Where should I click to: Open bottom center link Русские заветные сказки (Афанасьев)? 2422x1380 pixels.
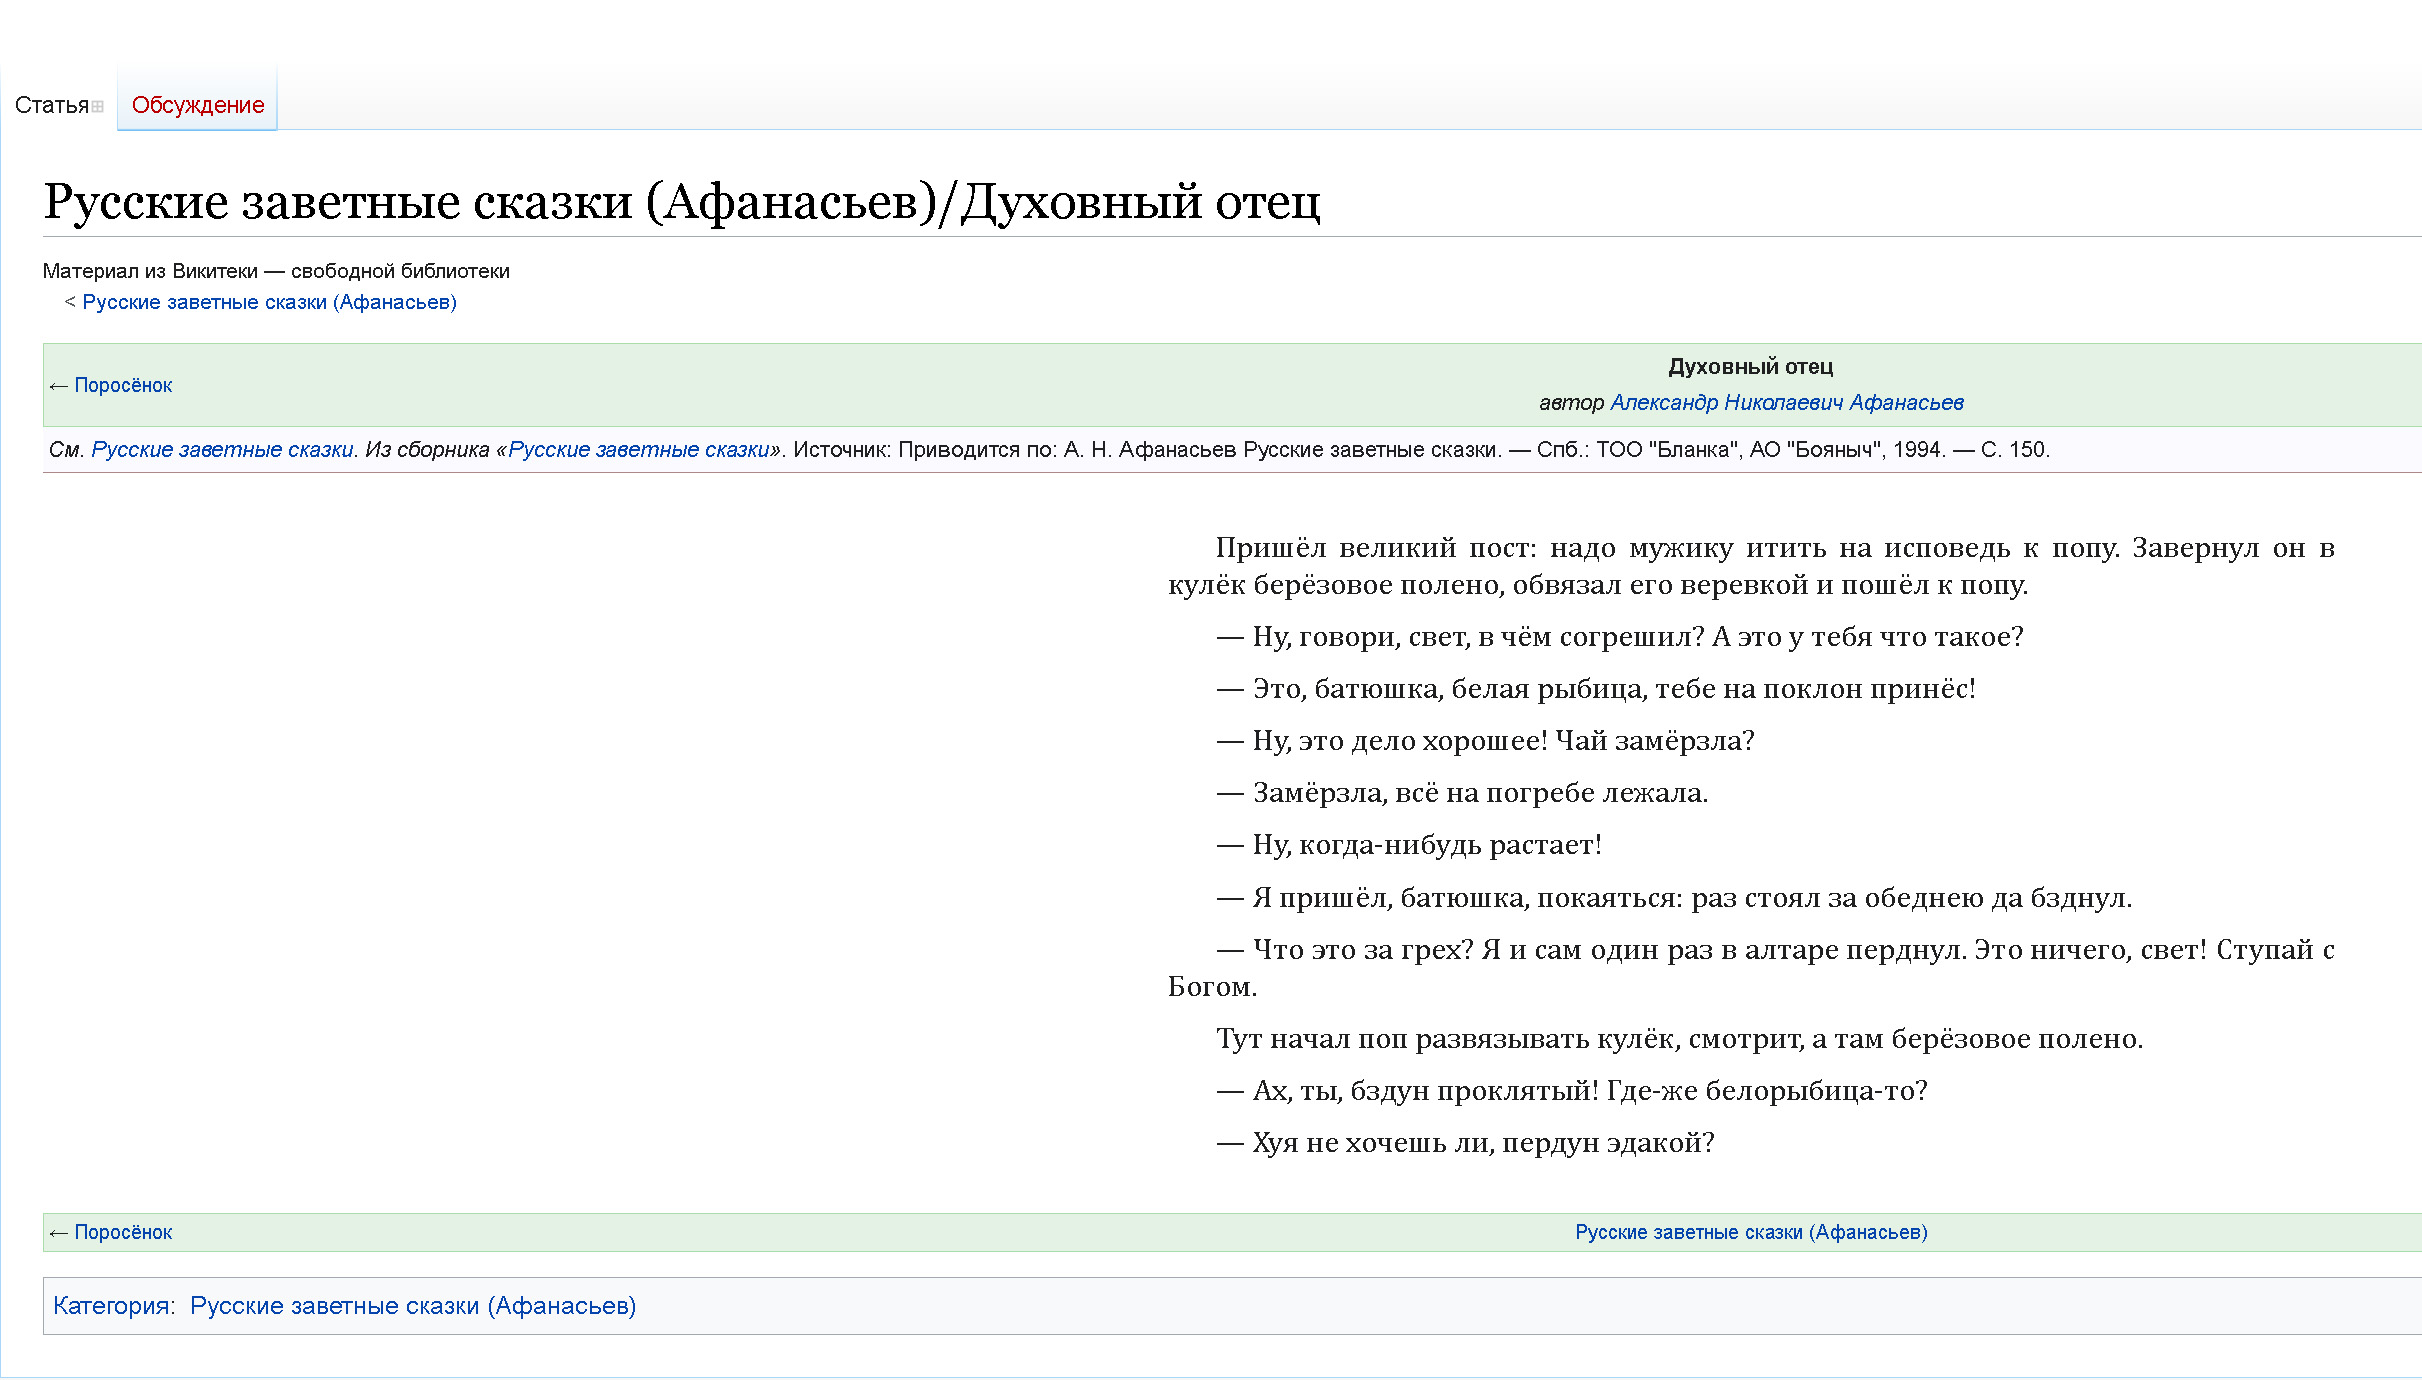tap(1752, 1232)
